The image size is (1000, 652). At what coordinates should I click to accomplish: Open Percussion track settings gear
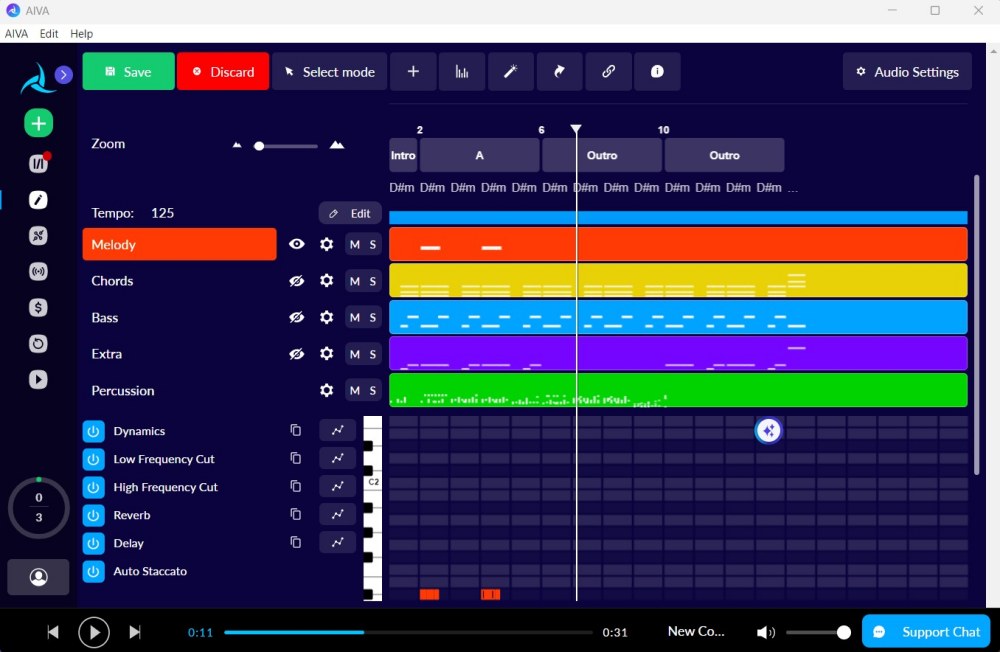click(327, 390)
